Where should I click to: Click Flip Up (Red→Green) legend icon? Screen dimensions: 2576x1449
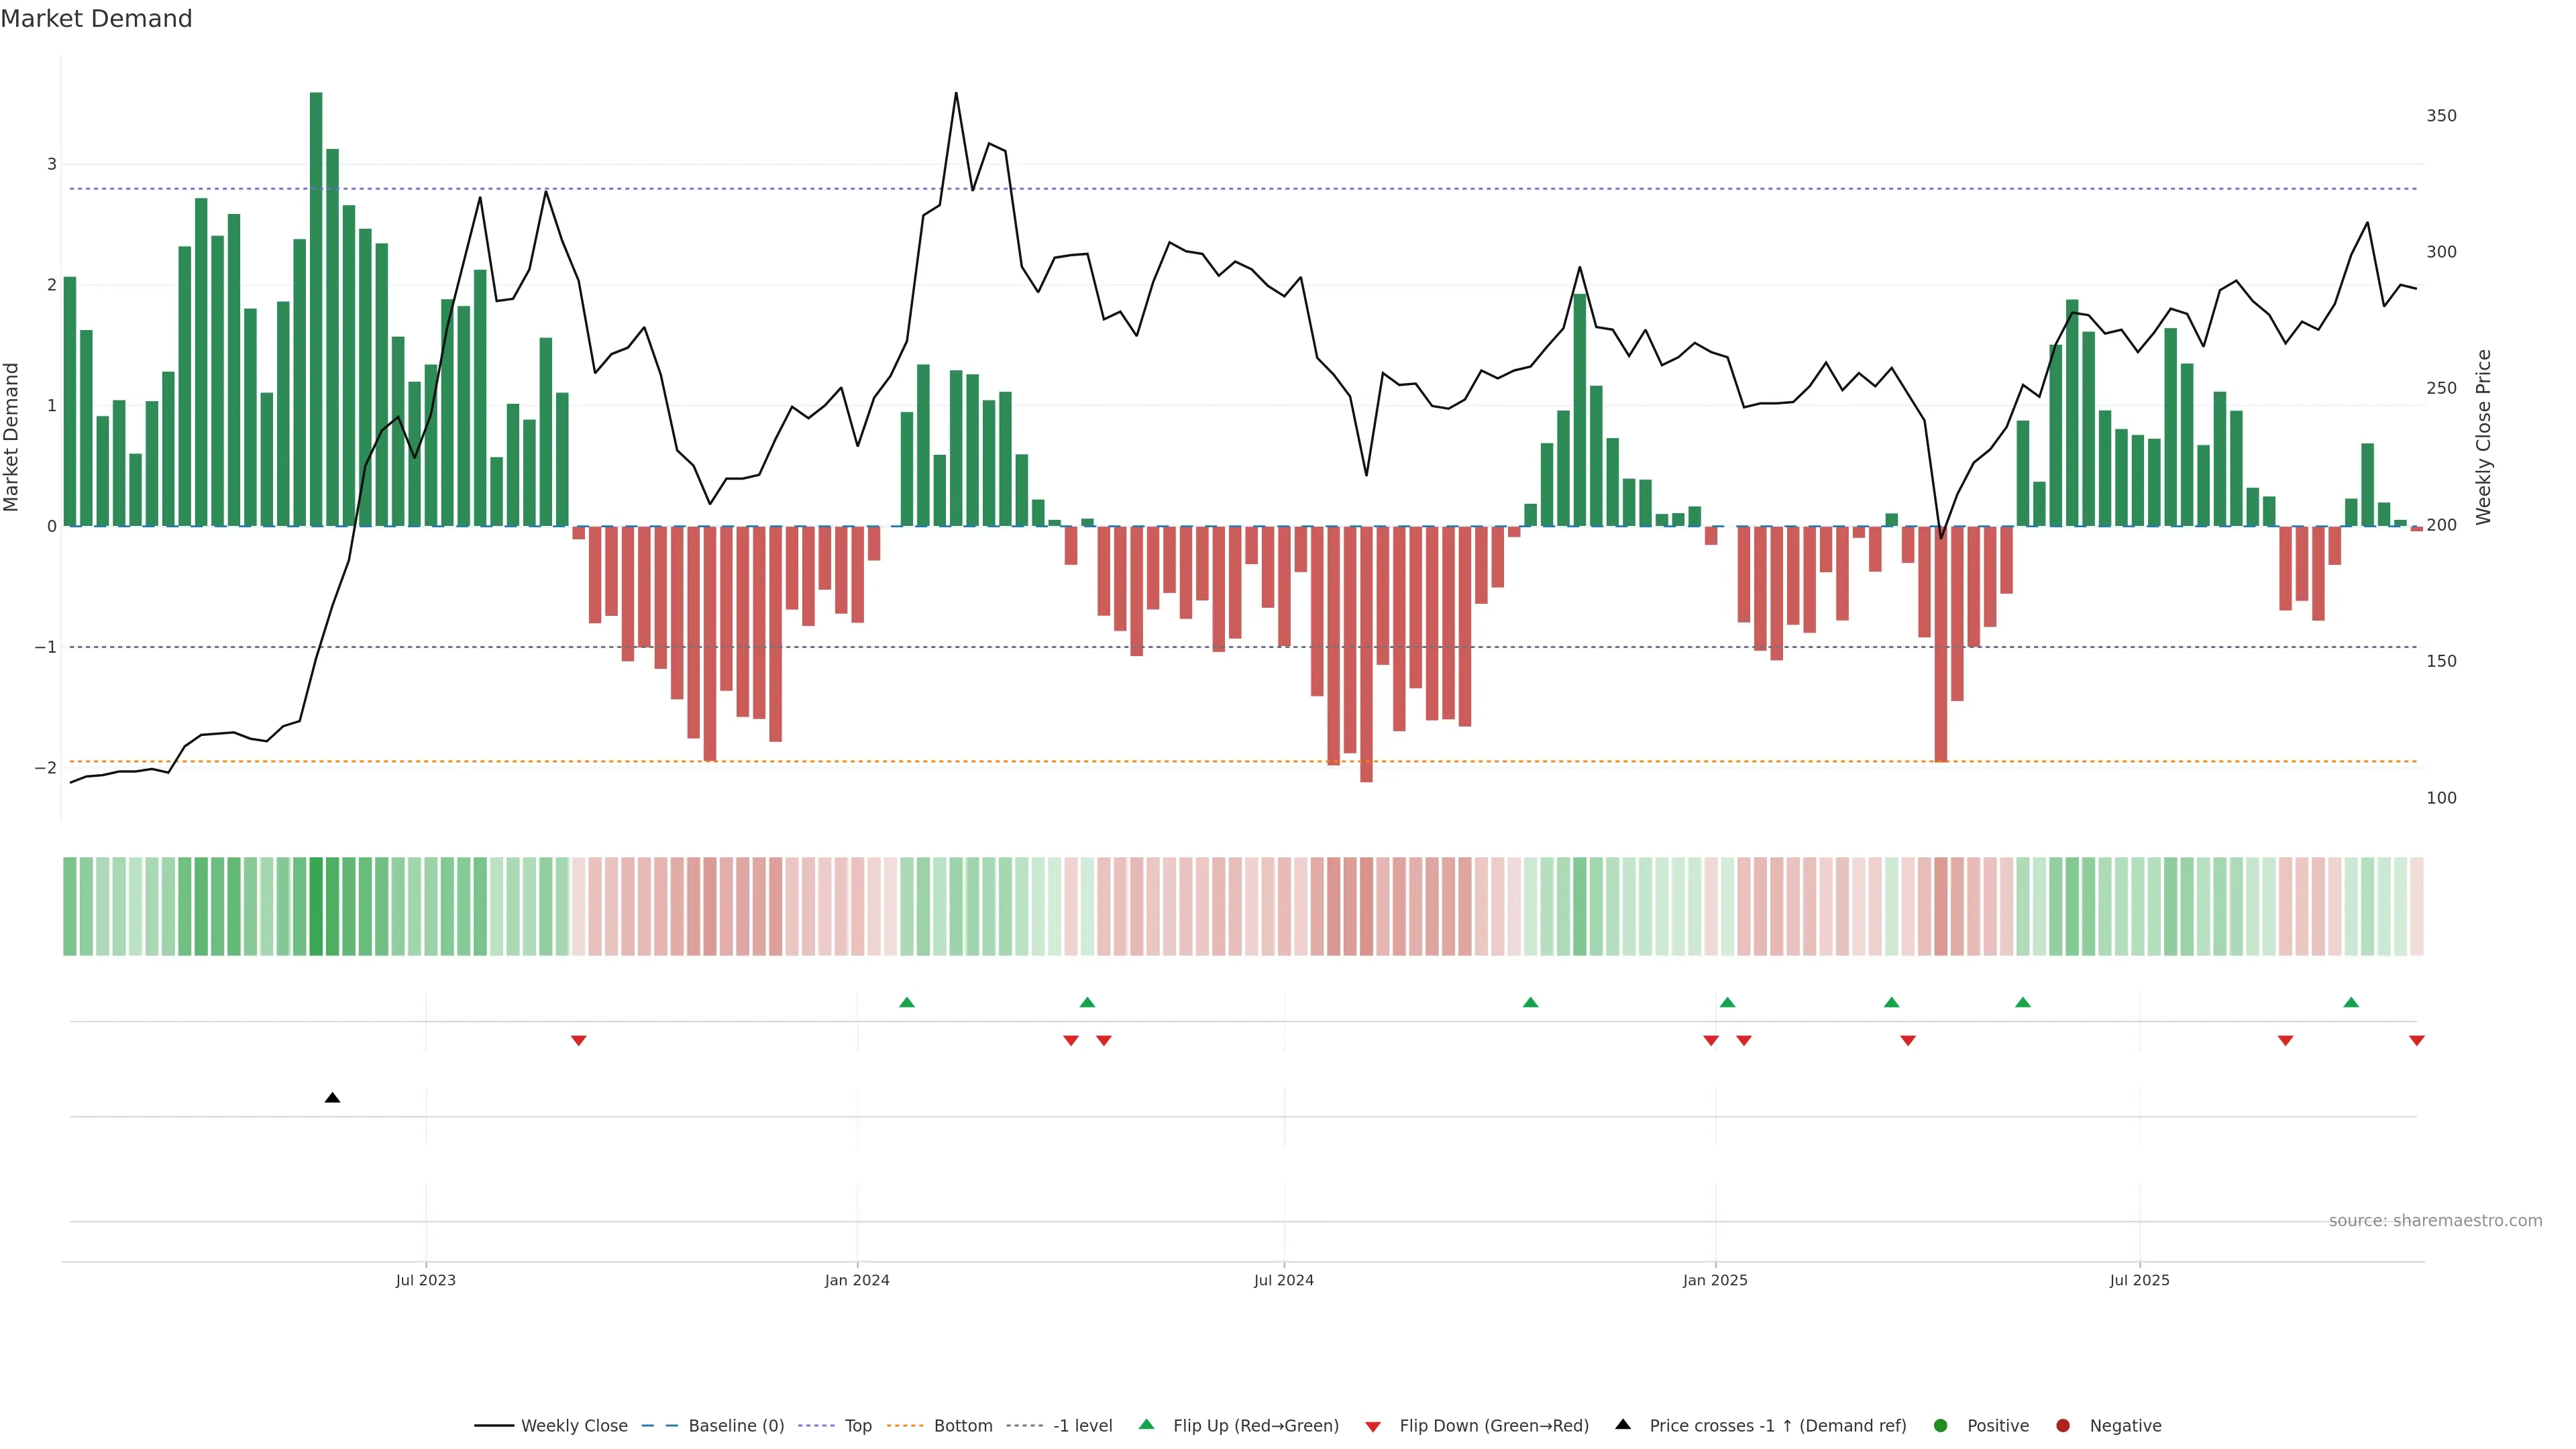click(x=1147, y=1425)
